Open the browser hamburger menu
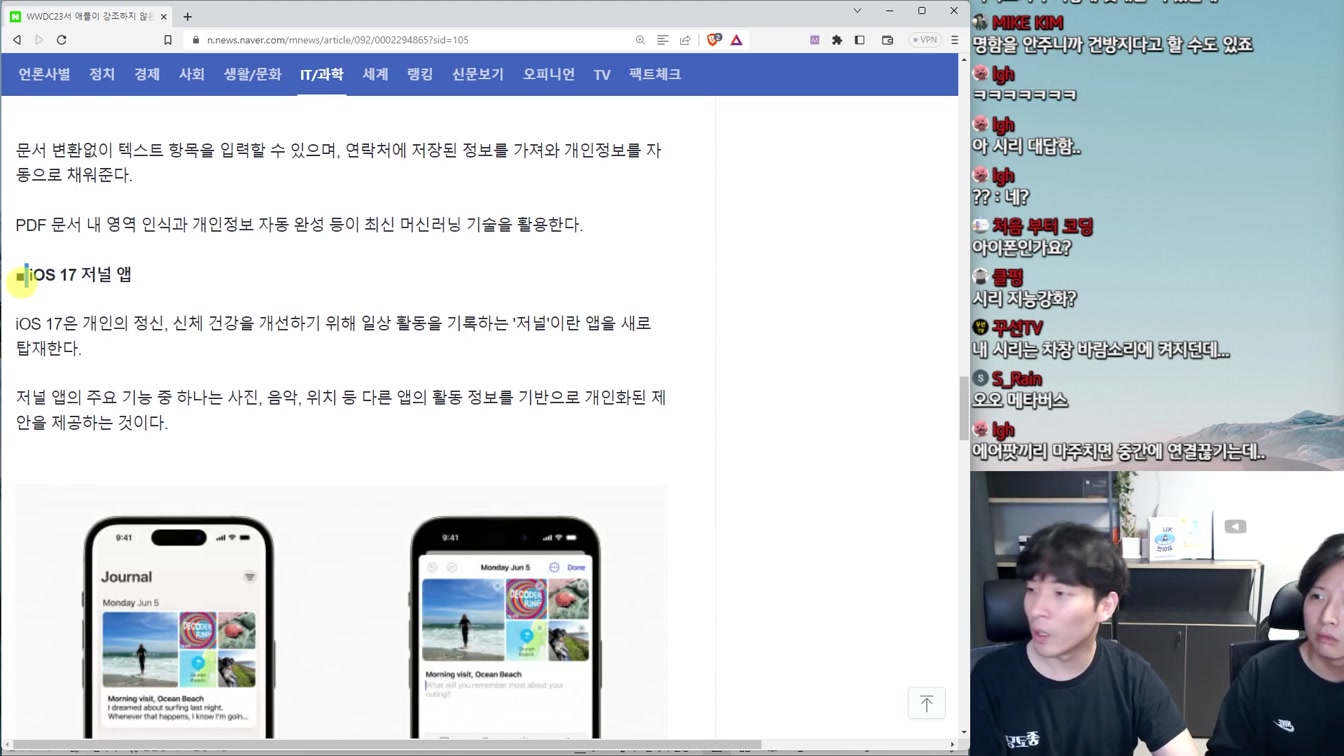This screenshot has width=1344, height=756. (x=954, y=40)
